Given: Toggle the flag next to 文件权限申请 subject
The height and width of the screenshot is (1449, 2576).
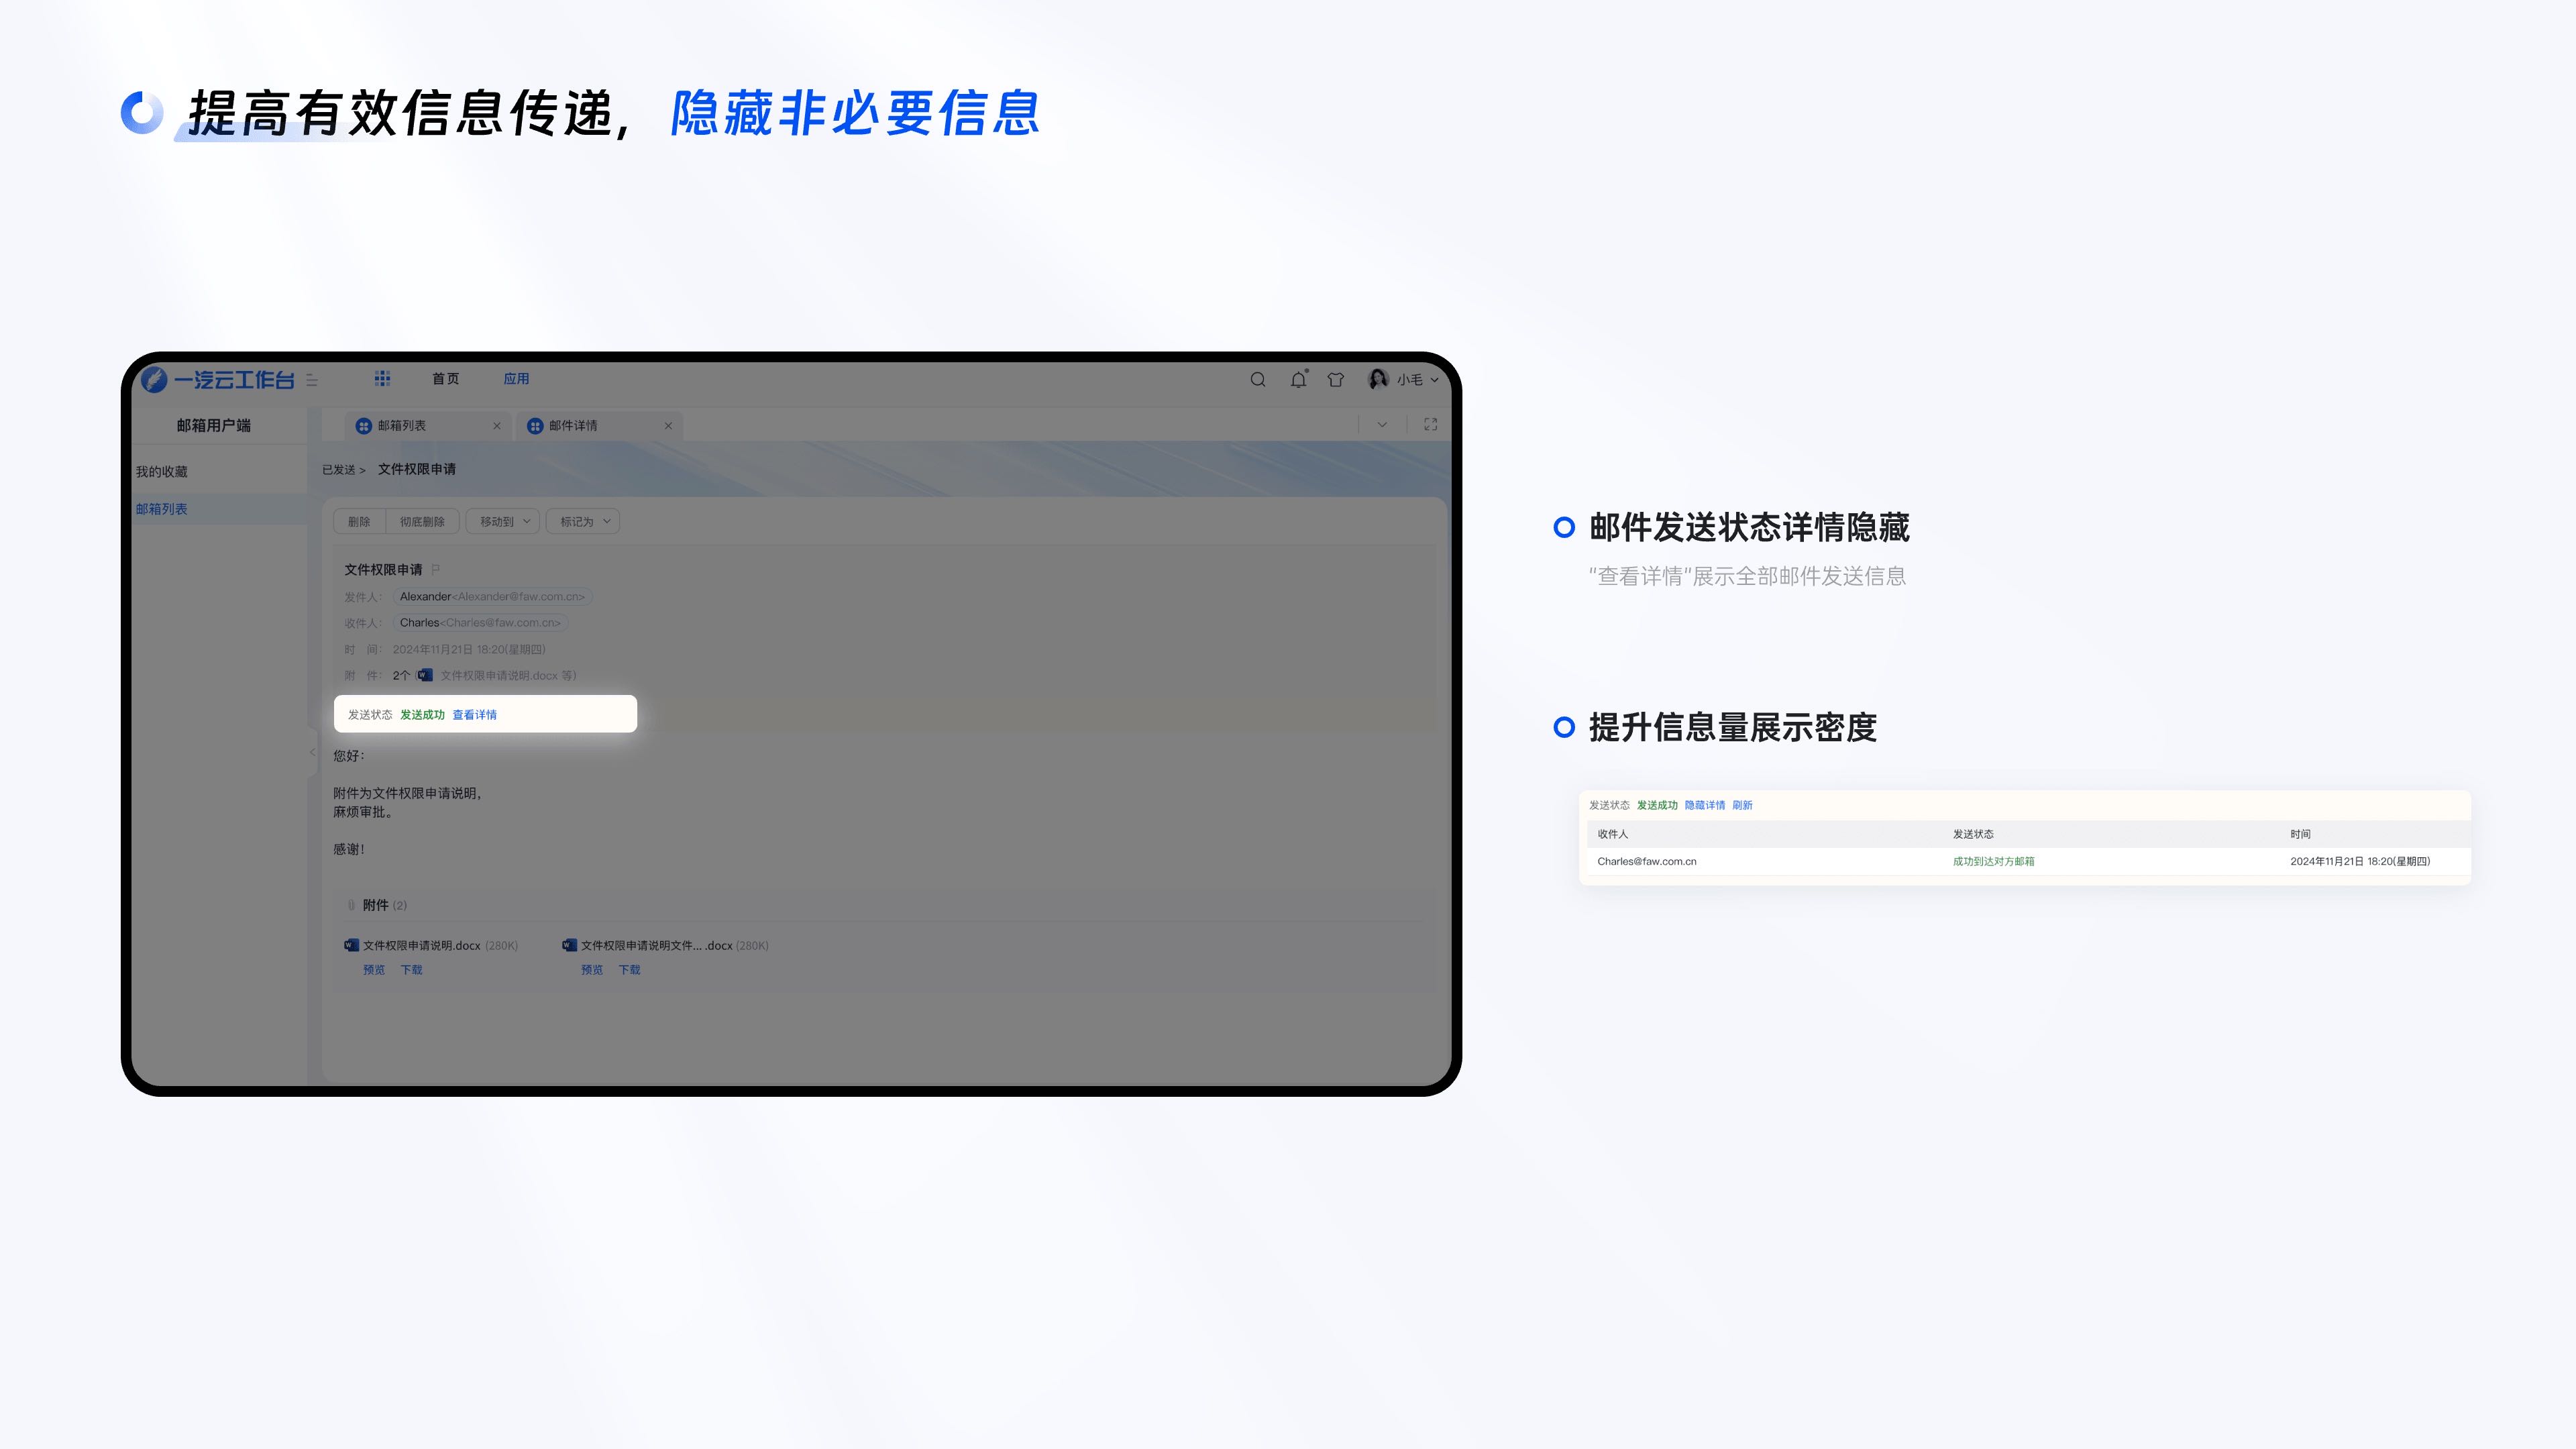Looking at the screenshot, I should tap(435, 569).
